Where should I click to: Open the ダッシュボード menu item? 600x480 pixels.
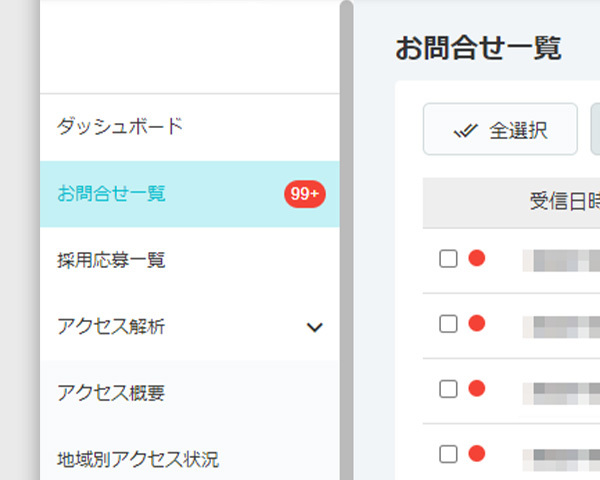(190, 127)
